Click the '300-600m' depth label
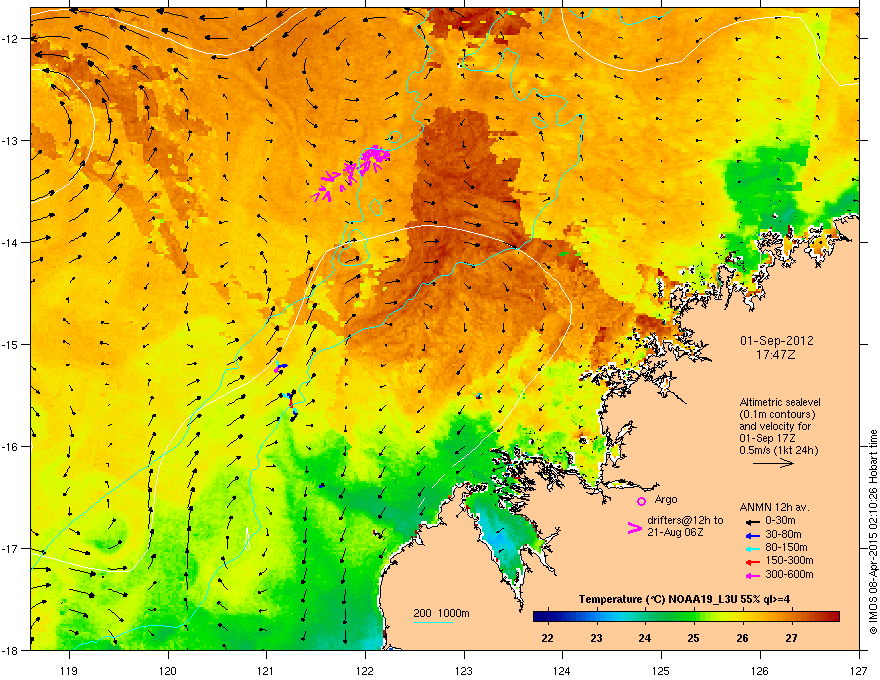 (x=789, y=574)
